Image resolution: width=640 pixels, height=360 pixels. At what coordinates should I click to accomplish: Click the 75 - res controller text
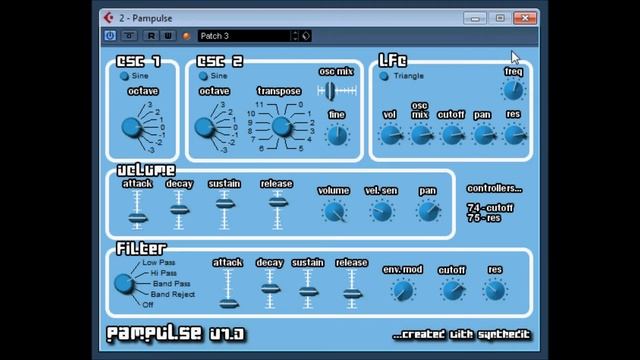(x=484, y=218)
